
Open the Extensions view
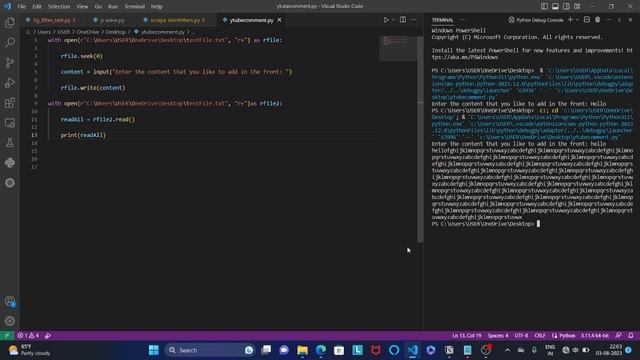click(x=10, y=102)
